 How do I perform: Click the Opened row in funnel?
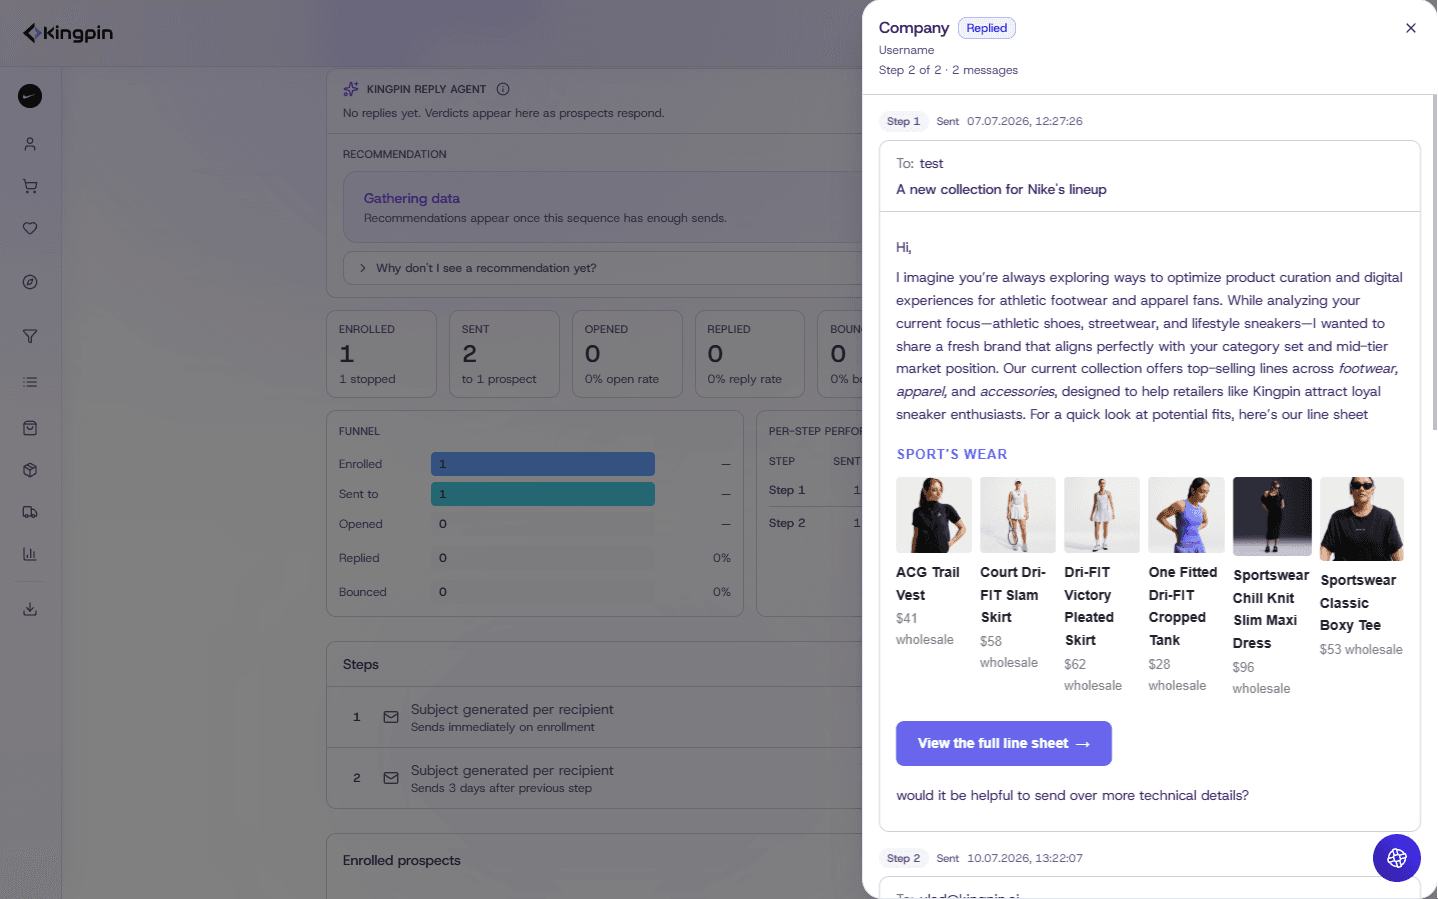coord(535,524)
